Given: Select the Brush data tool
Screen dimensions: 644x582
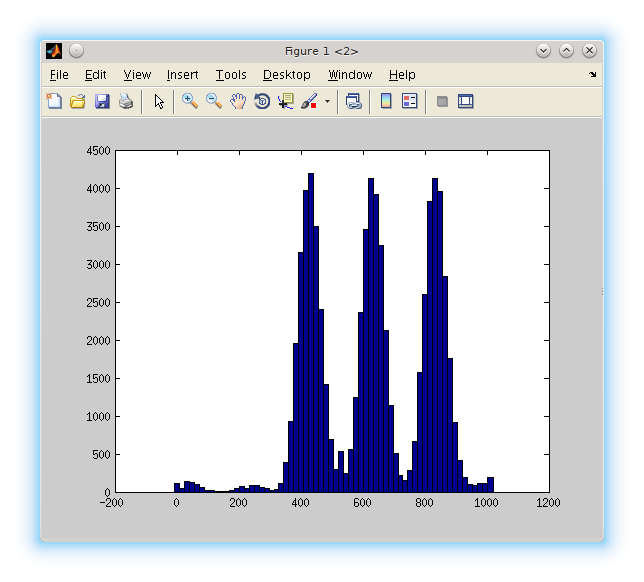Looking at the screenshot, I should (309, 101).
